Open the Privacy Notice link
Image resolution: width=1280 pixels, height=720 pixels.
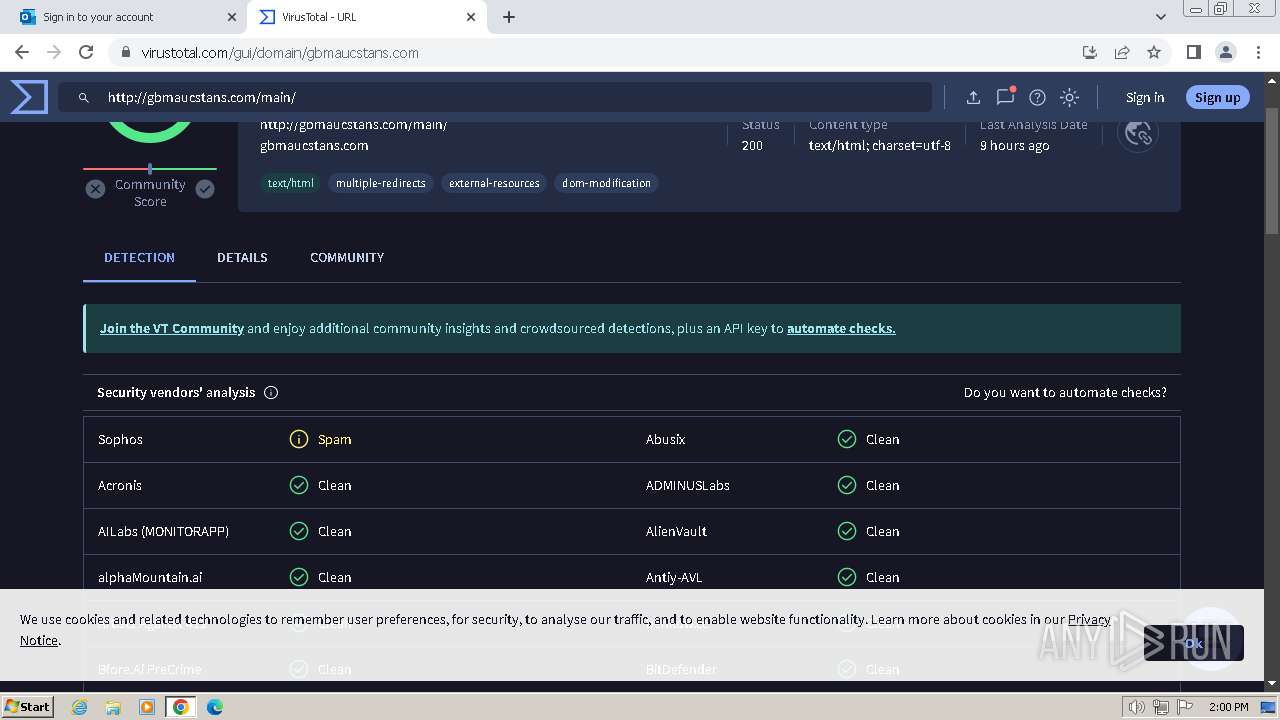coord(1089,619)
